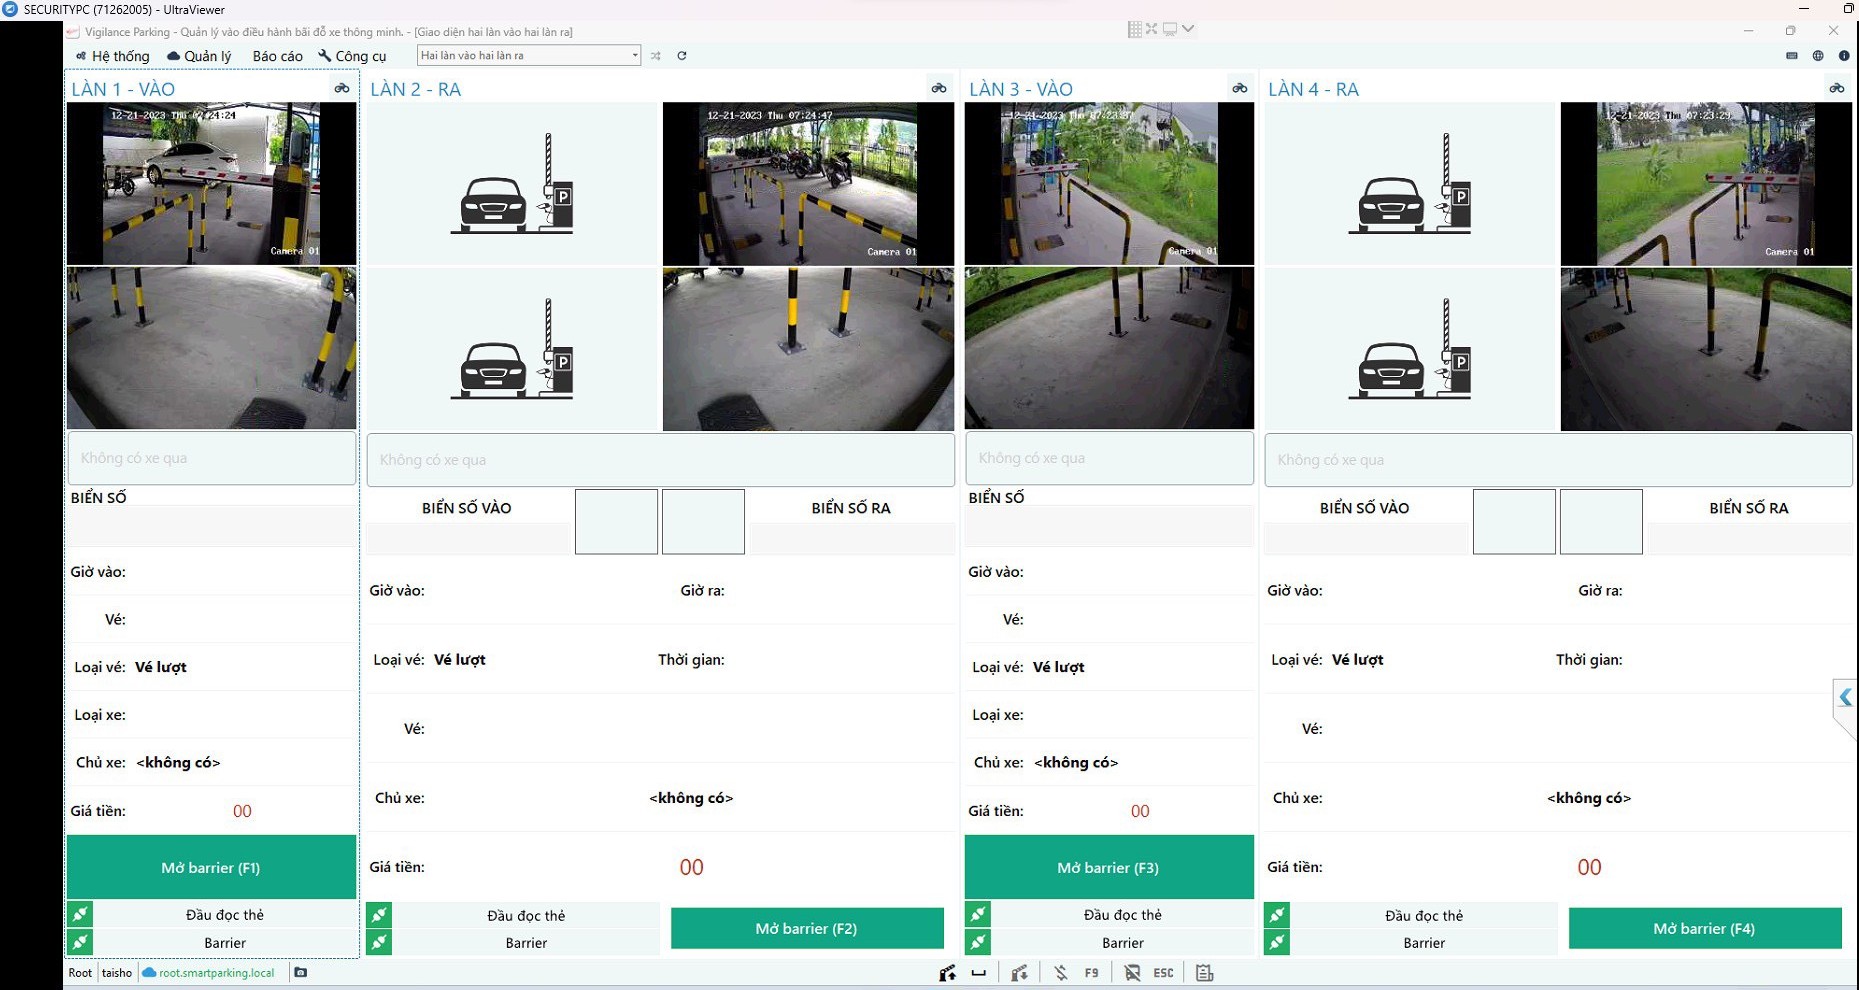Toggle Barrier connection icon in lane 2

[x=379, y=942]
